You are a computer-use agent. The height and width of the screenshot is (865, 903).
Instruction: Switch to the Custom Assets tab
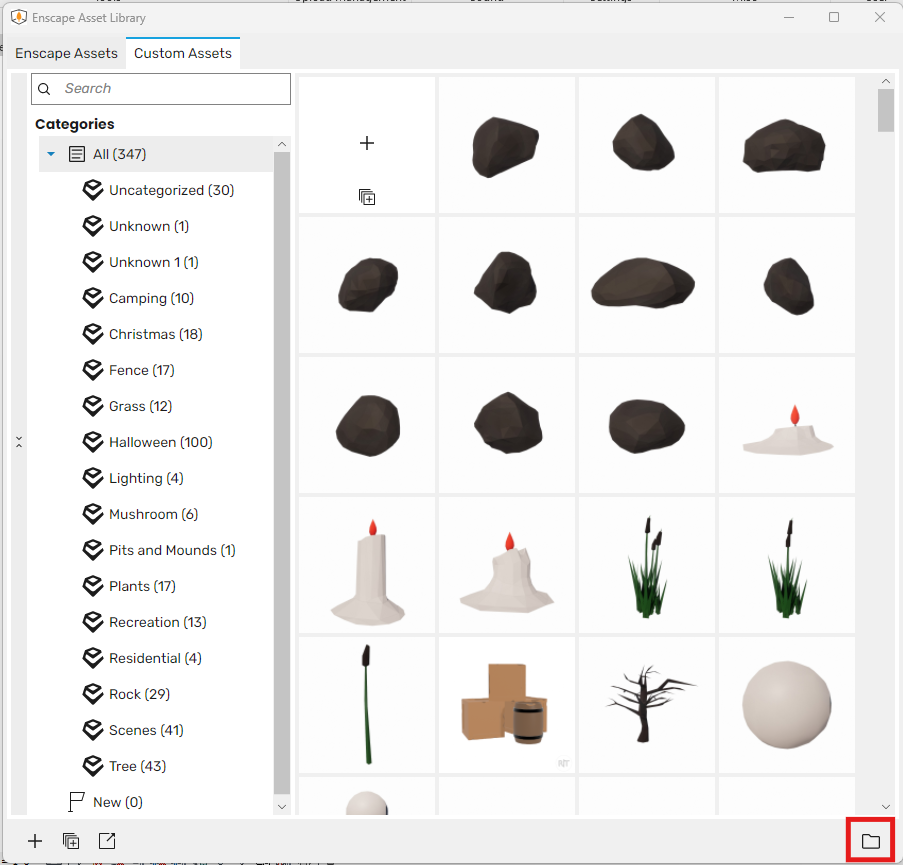pos(182,53)
